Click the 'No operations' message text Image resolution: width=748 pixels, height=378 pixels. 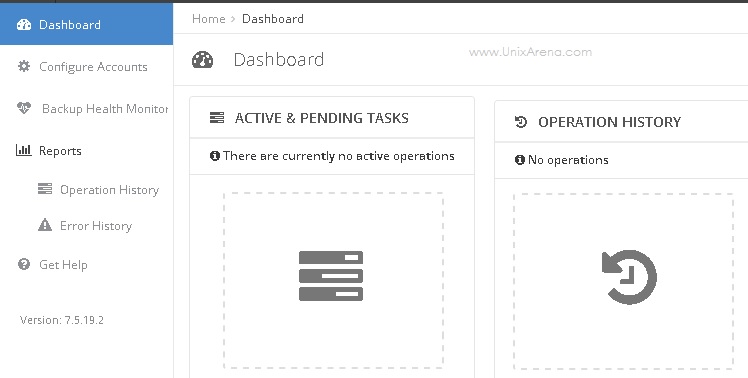pyautogui.click(x=568, y=160)
